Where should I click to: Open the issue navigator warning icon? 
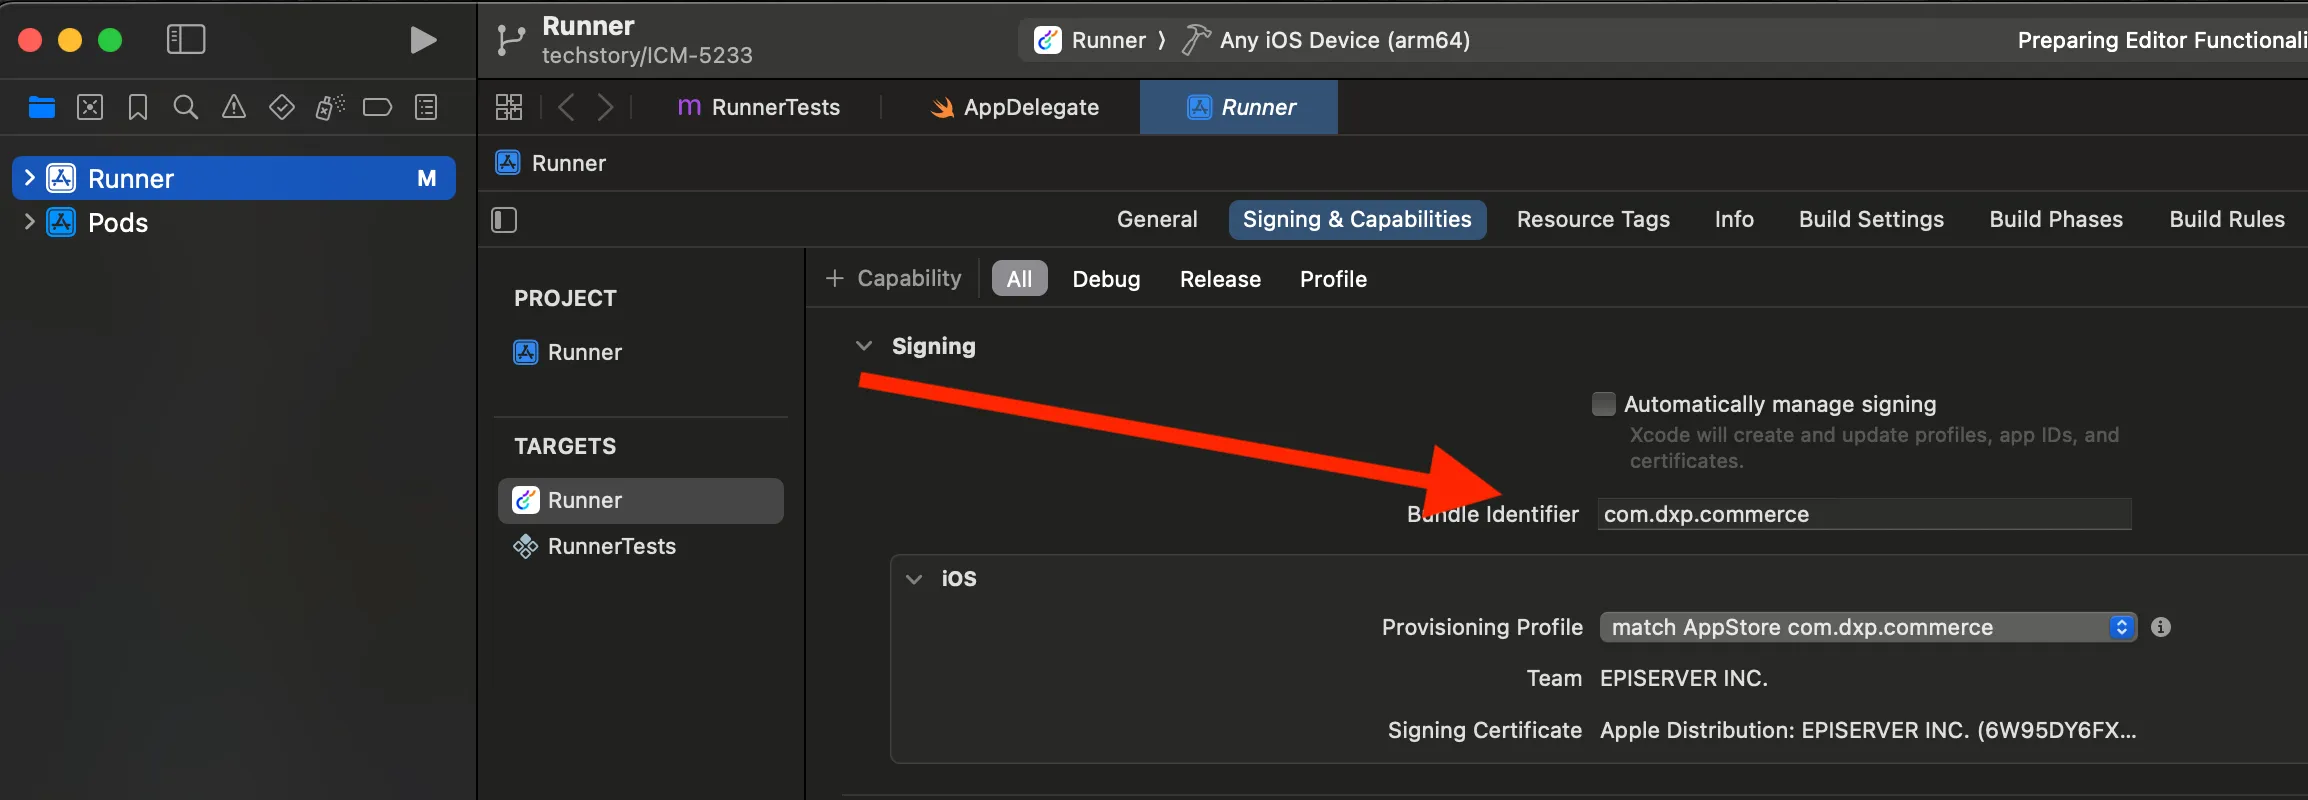pos(233,107)
